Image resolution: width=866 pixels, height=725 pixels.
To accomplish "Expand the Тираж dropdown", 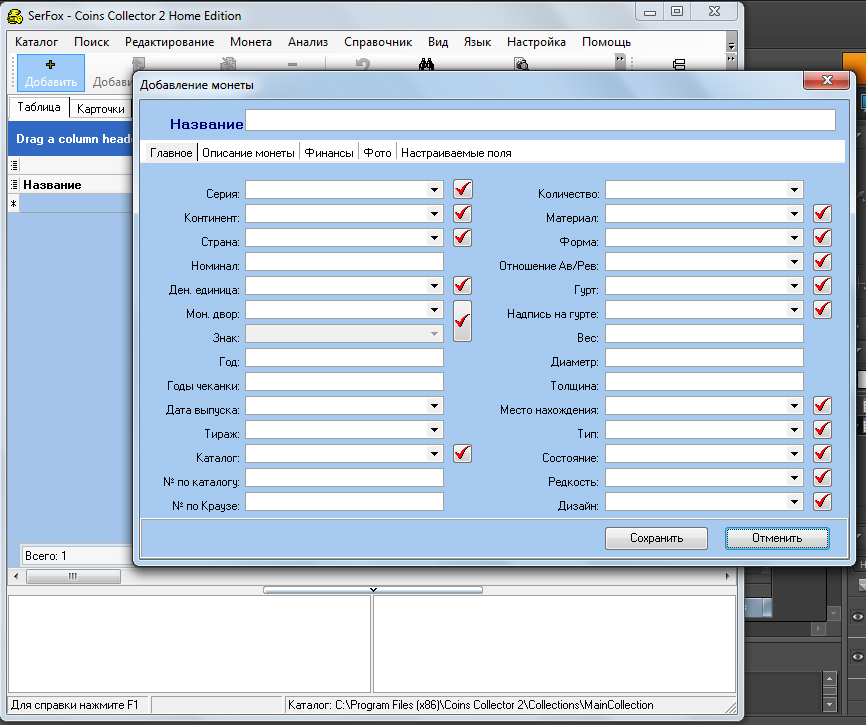I will pos(435,430).
